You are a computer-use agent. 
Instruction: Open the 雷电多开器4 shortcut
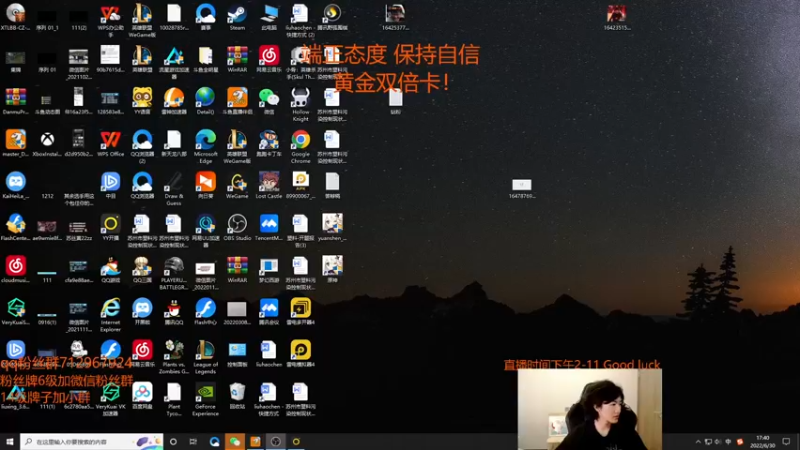(x=301, y=312)
